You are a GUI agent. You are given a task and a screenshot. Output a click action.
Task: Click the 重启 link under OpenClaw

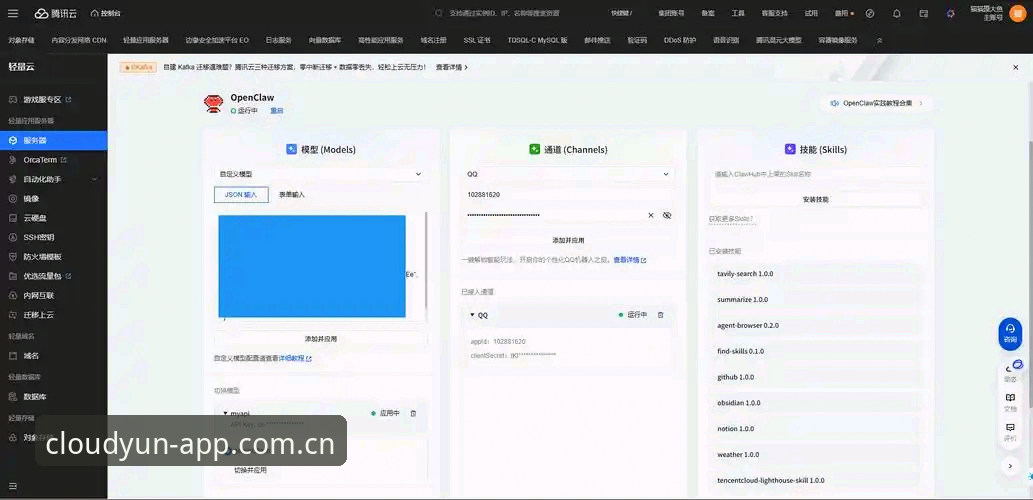click(x=277, y=111)
